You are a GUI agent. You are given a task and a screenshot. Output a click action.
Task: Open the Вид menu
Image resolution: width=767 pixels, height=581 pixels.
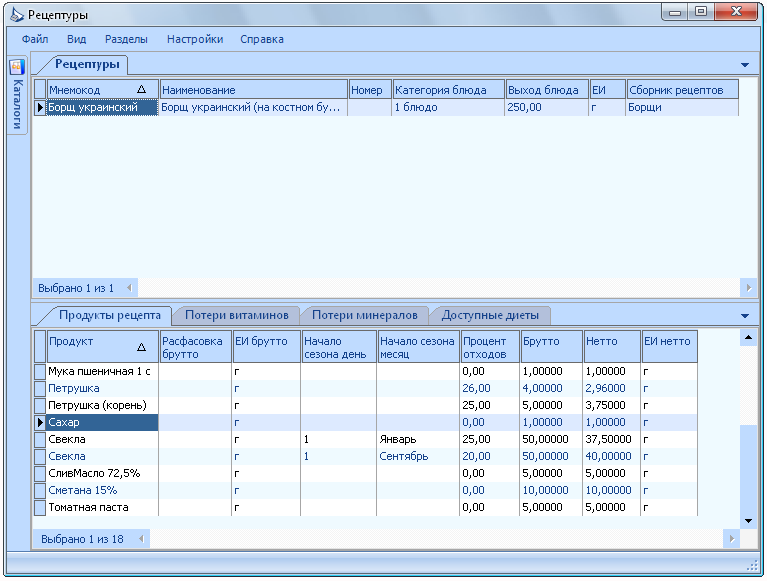[x=76, y=39]
